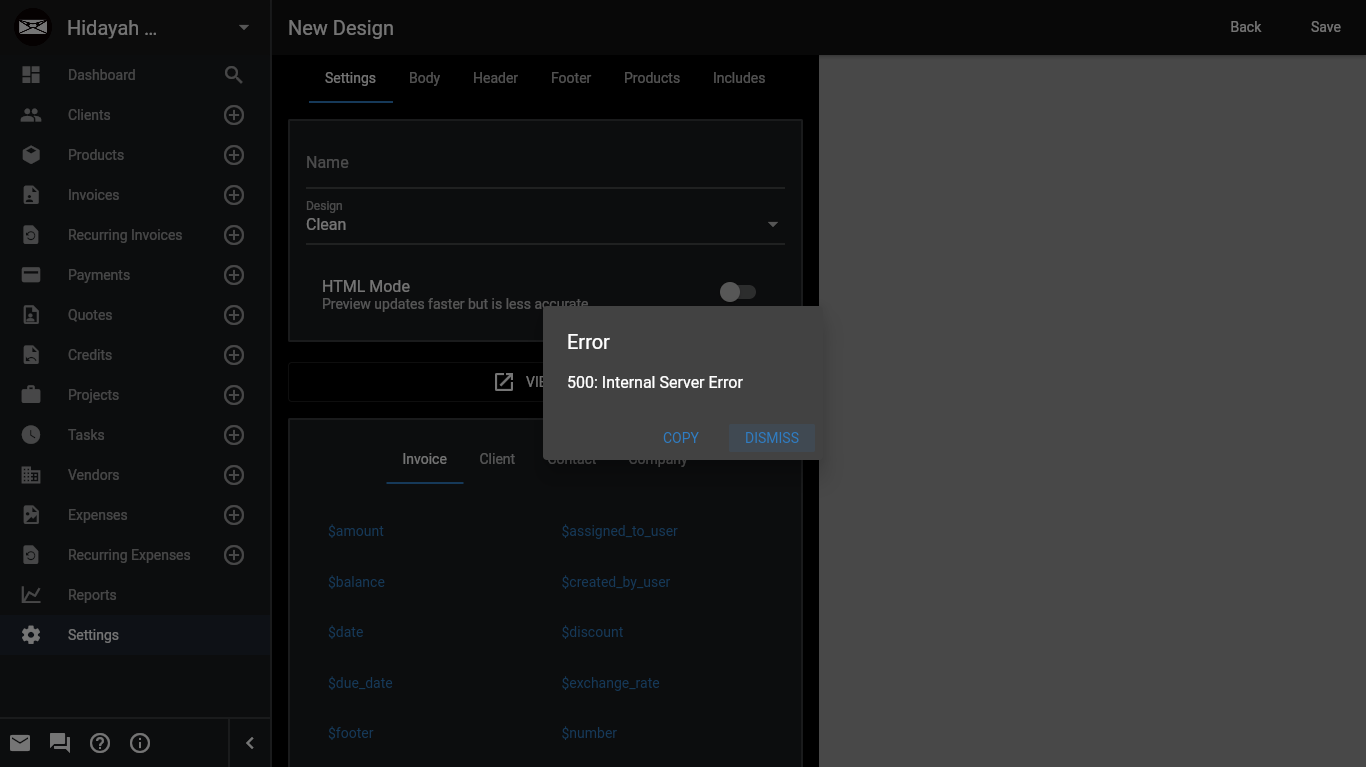Switch to the Includes tab
The width and height of the screenshot is (1368, 767).
coord(739,78)
